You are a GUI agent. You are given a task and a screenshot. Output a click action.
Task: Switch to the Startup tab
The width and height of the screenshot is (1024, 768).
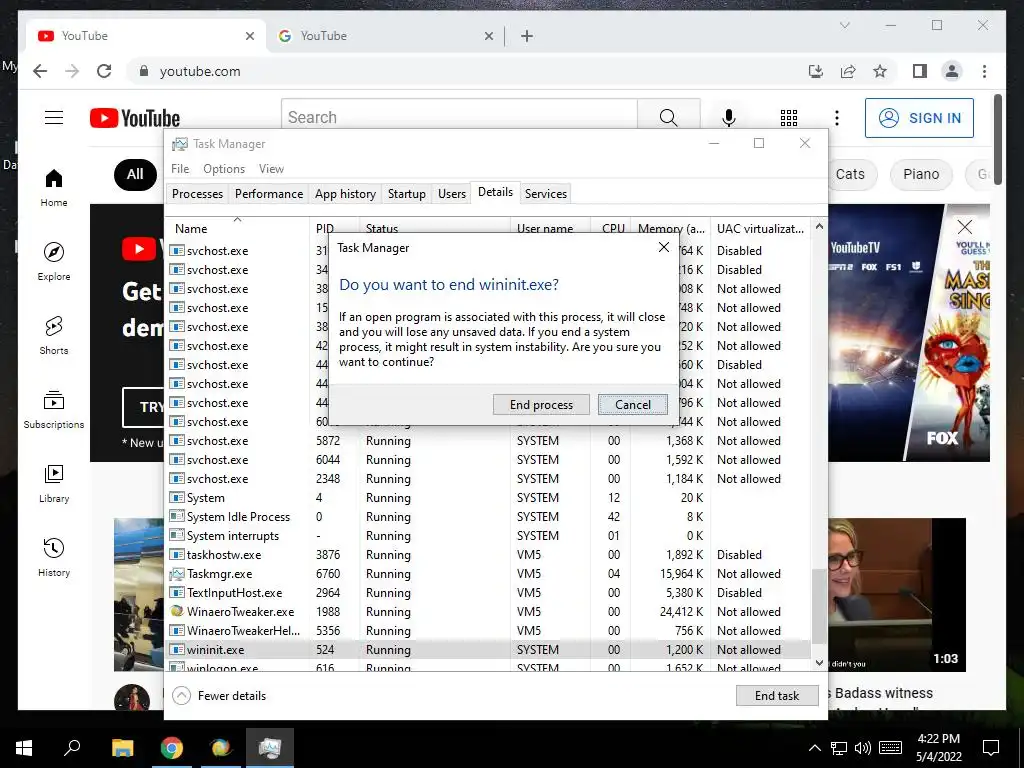coord(406,193)
